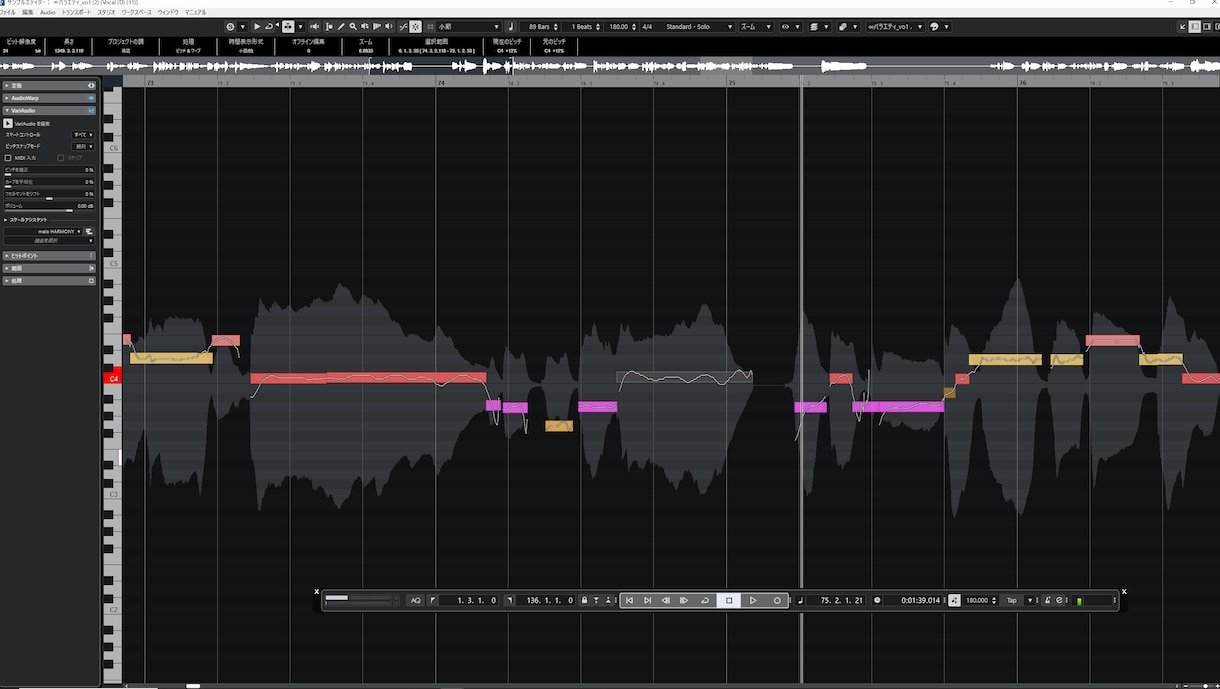Select the draw pencil tool
The width and height of the screenshot is (1220, 689).
click(x=341, y=26)
